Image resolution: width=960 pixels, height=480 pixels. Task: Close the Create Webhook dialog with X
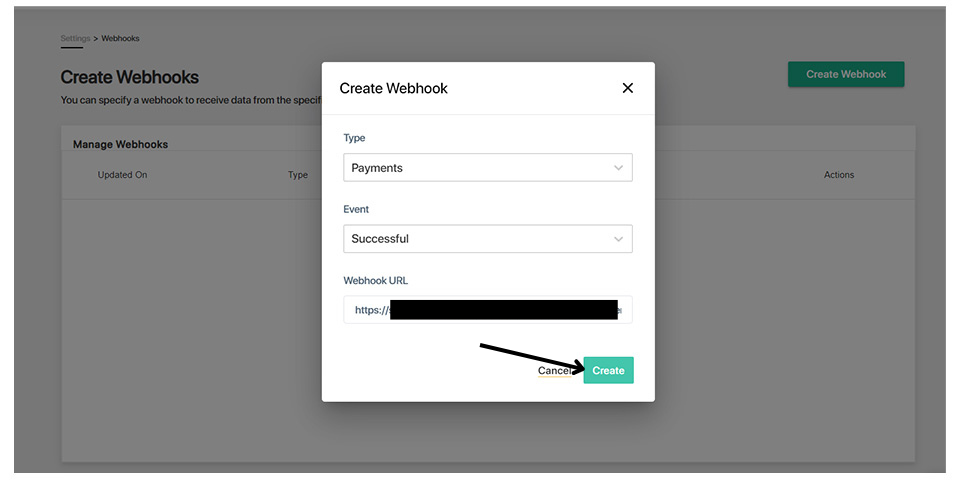click(x=628, y=88)
